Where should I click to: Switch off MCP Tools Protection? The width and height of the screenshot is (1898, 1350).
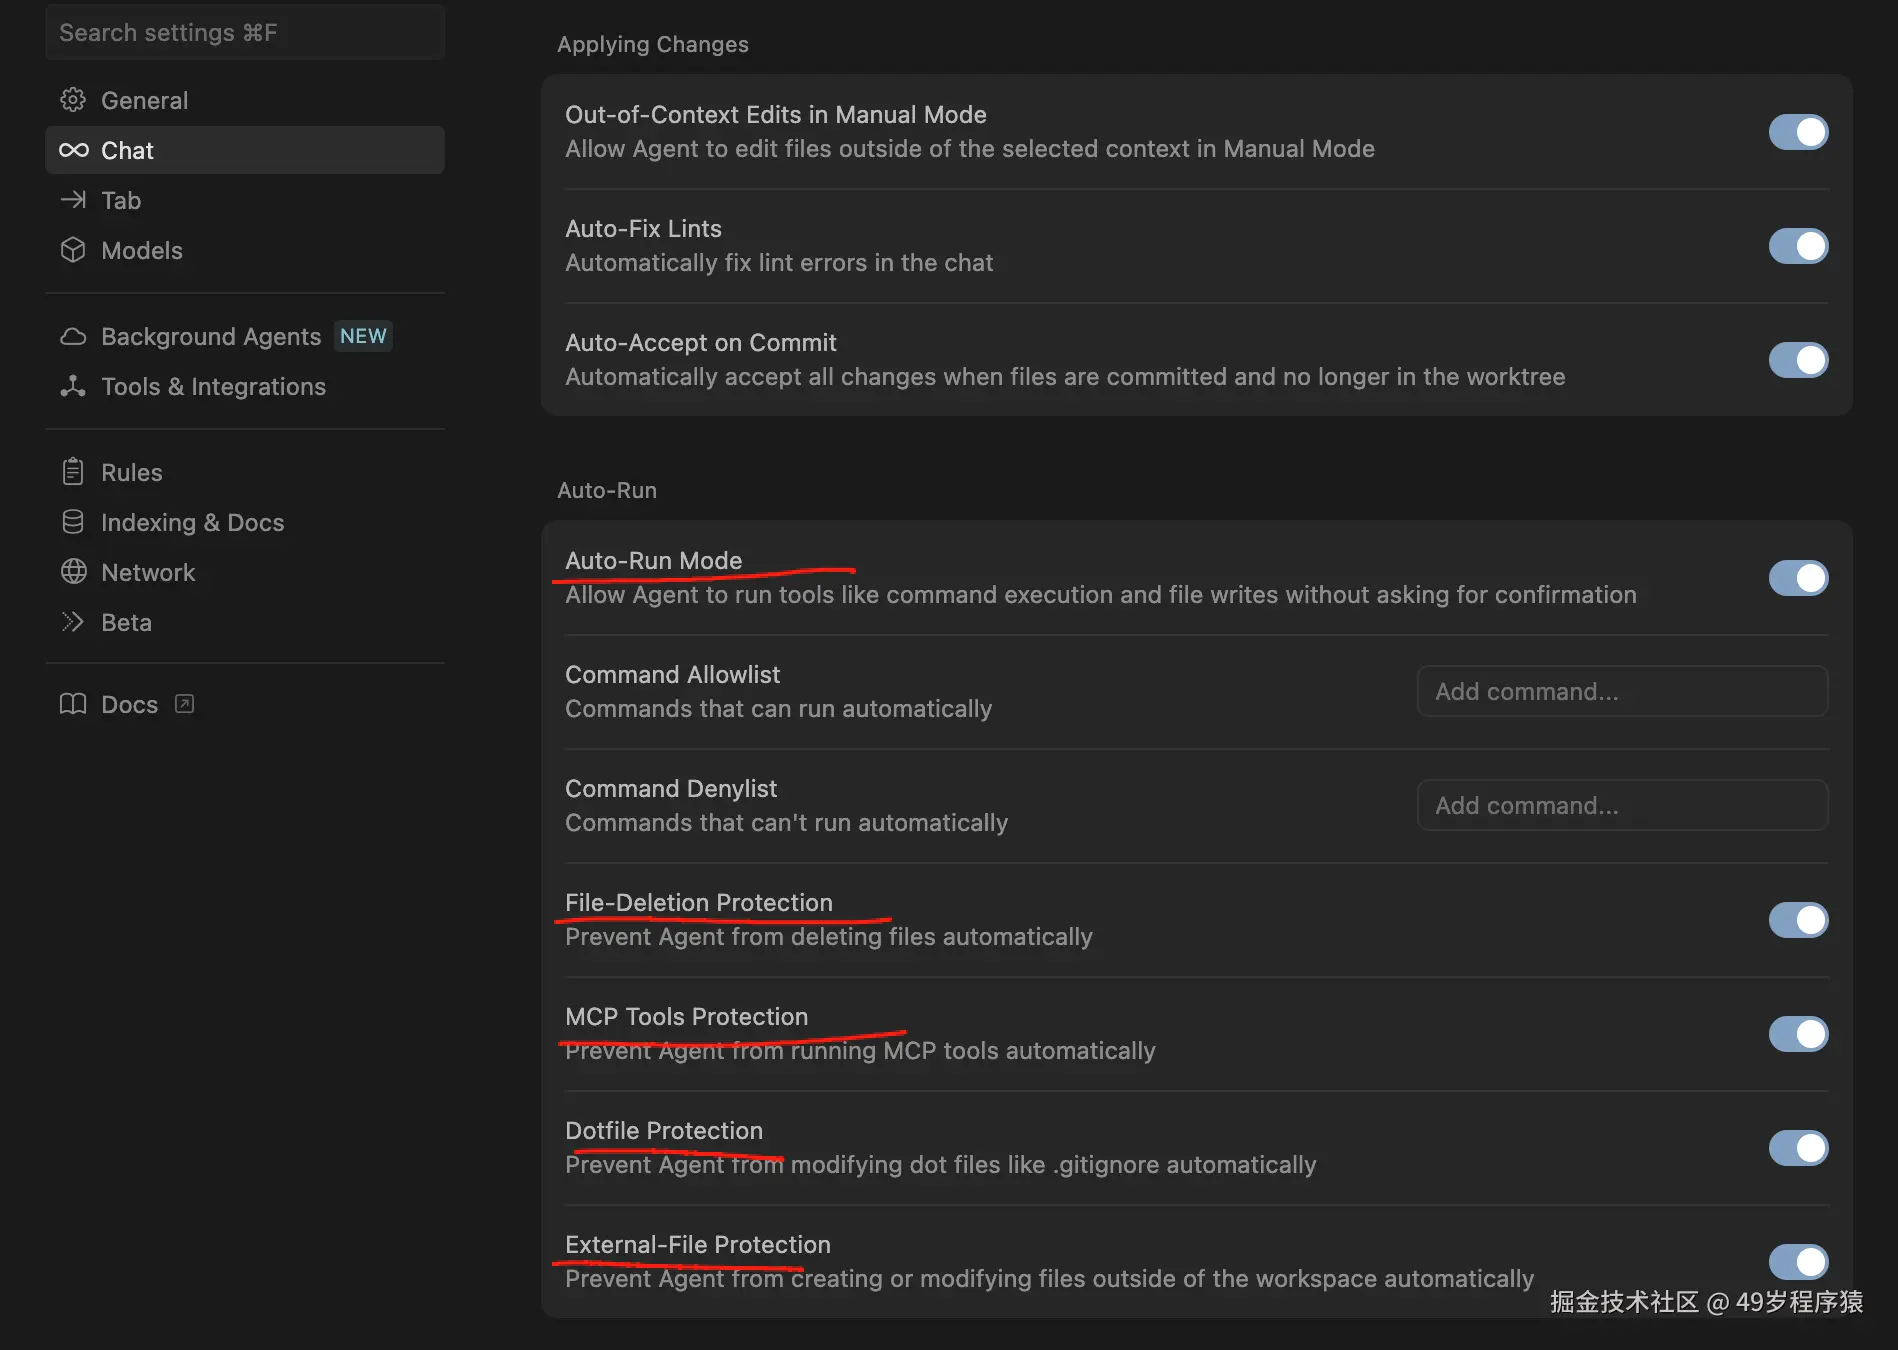point(1798,1034)
